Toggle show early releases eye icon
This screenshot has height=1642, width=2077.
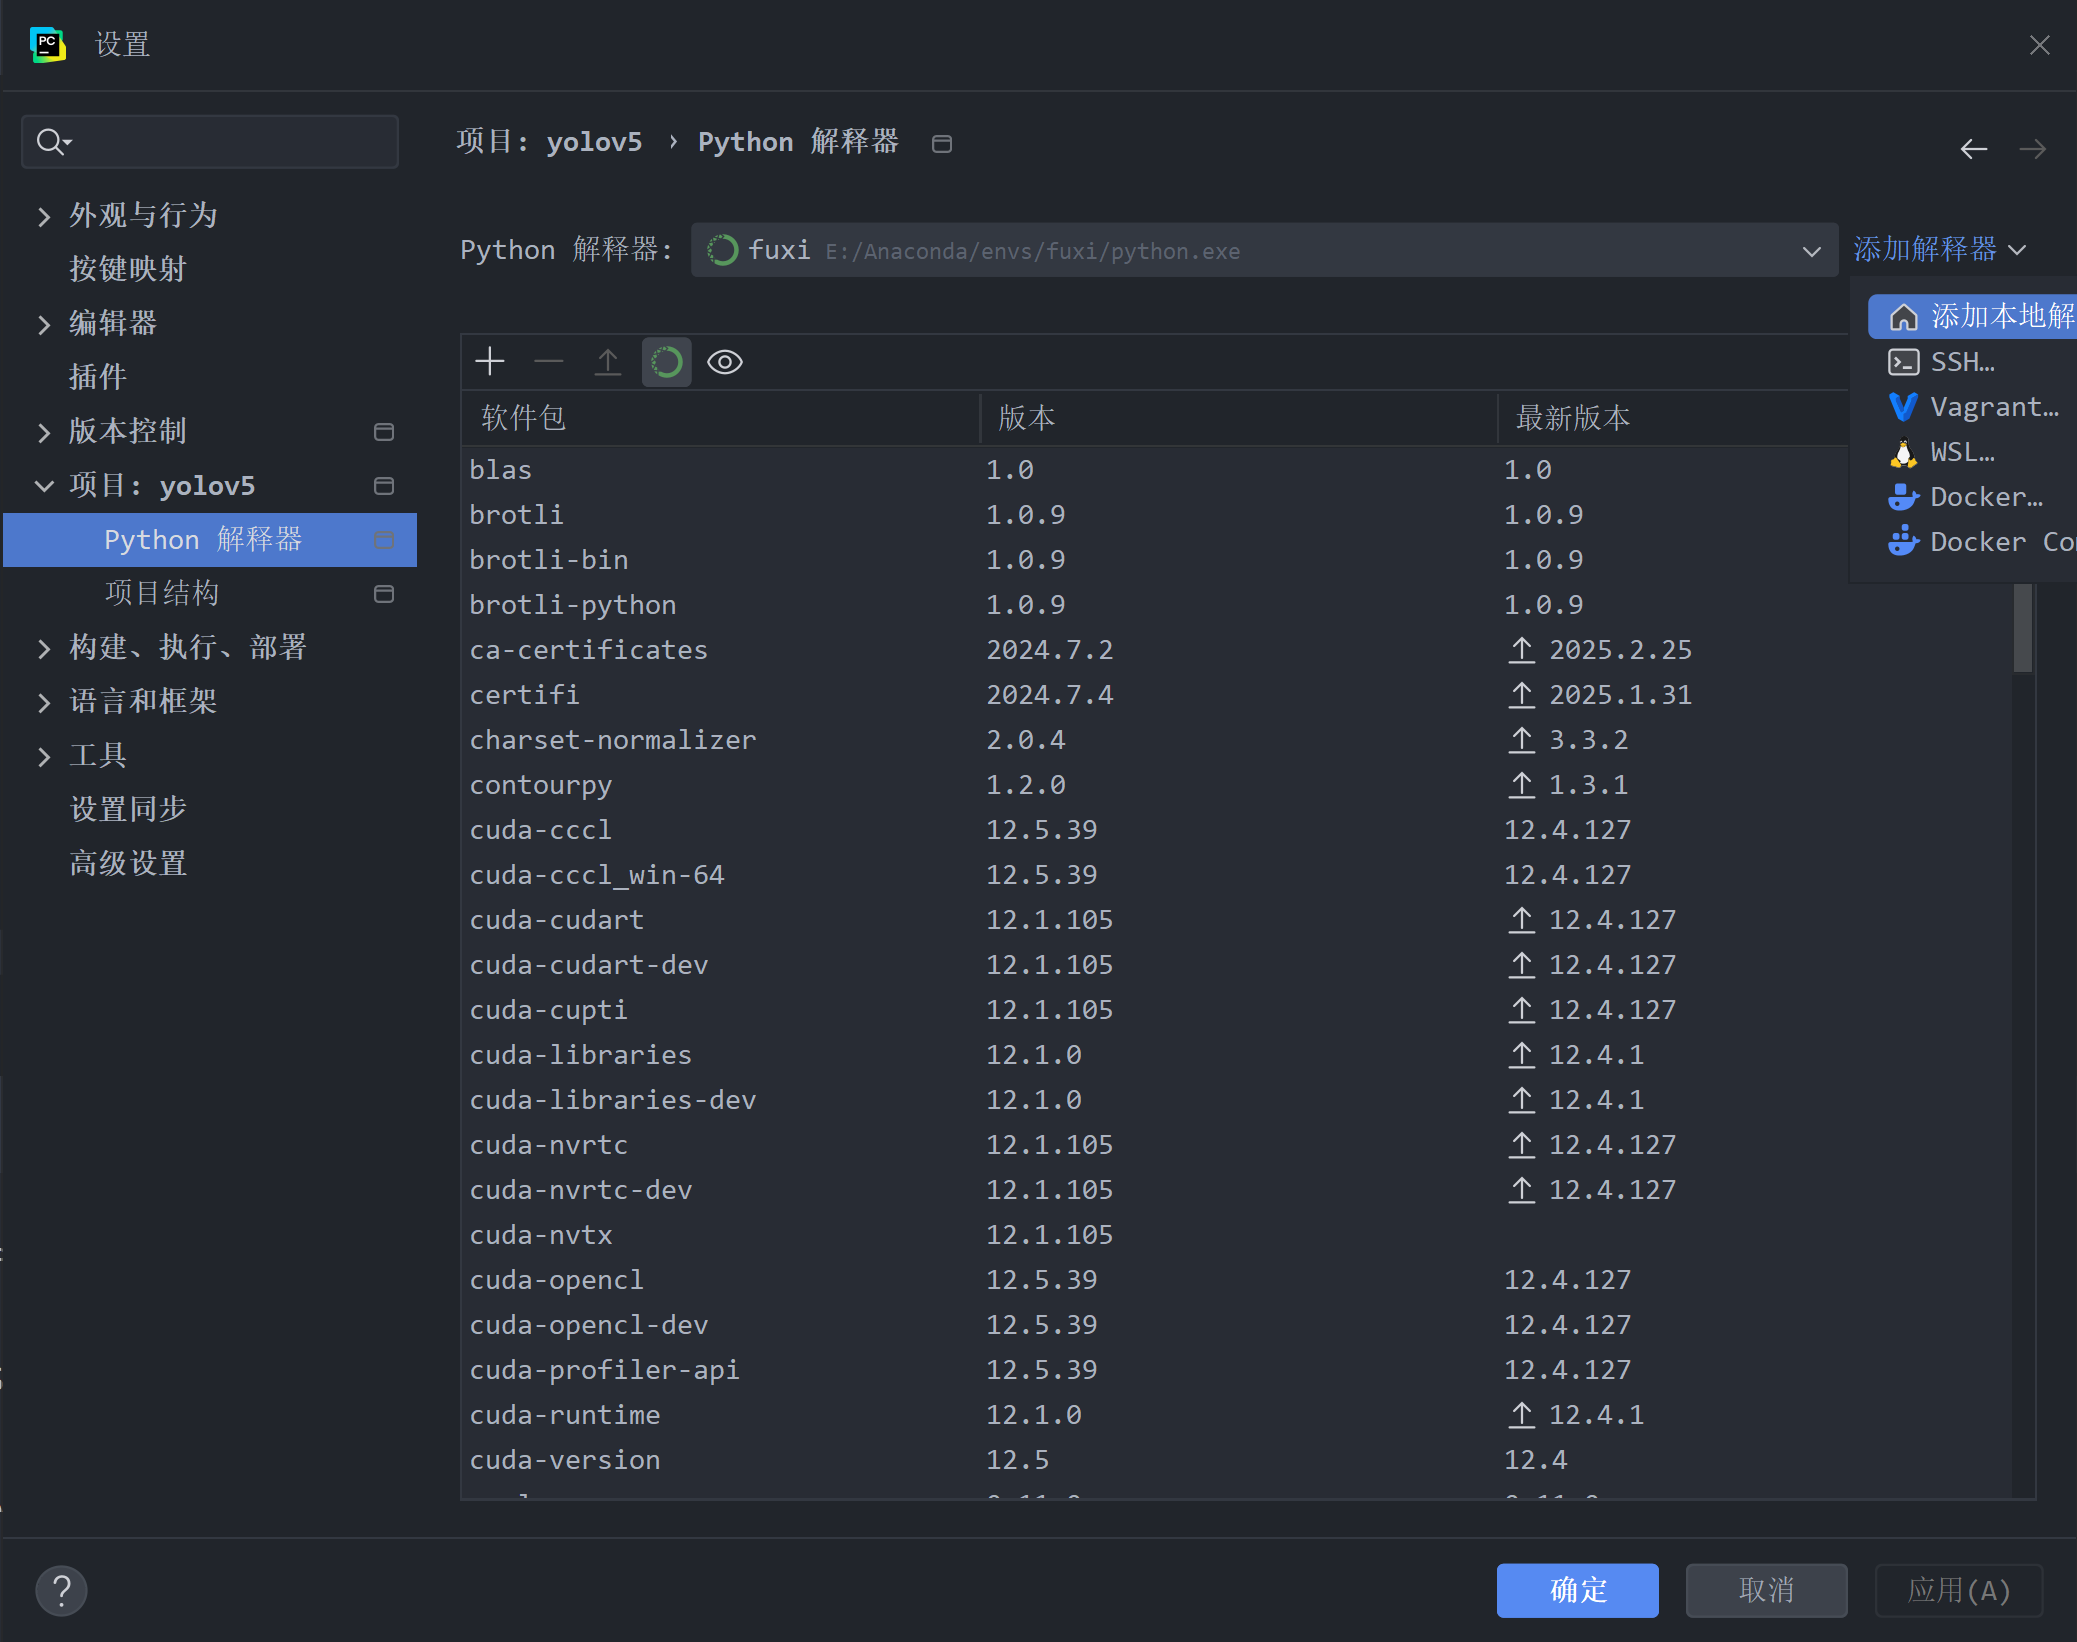(x=725, y=362)
